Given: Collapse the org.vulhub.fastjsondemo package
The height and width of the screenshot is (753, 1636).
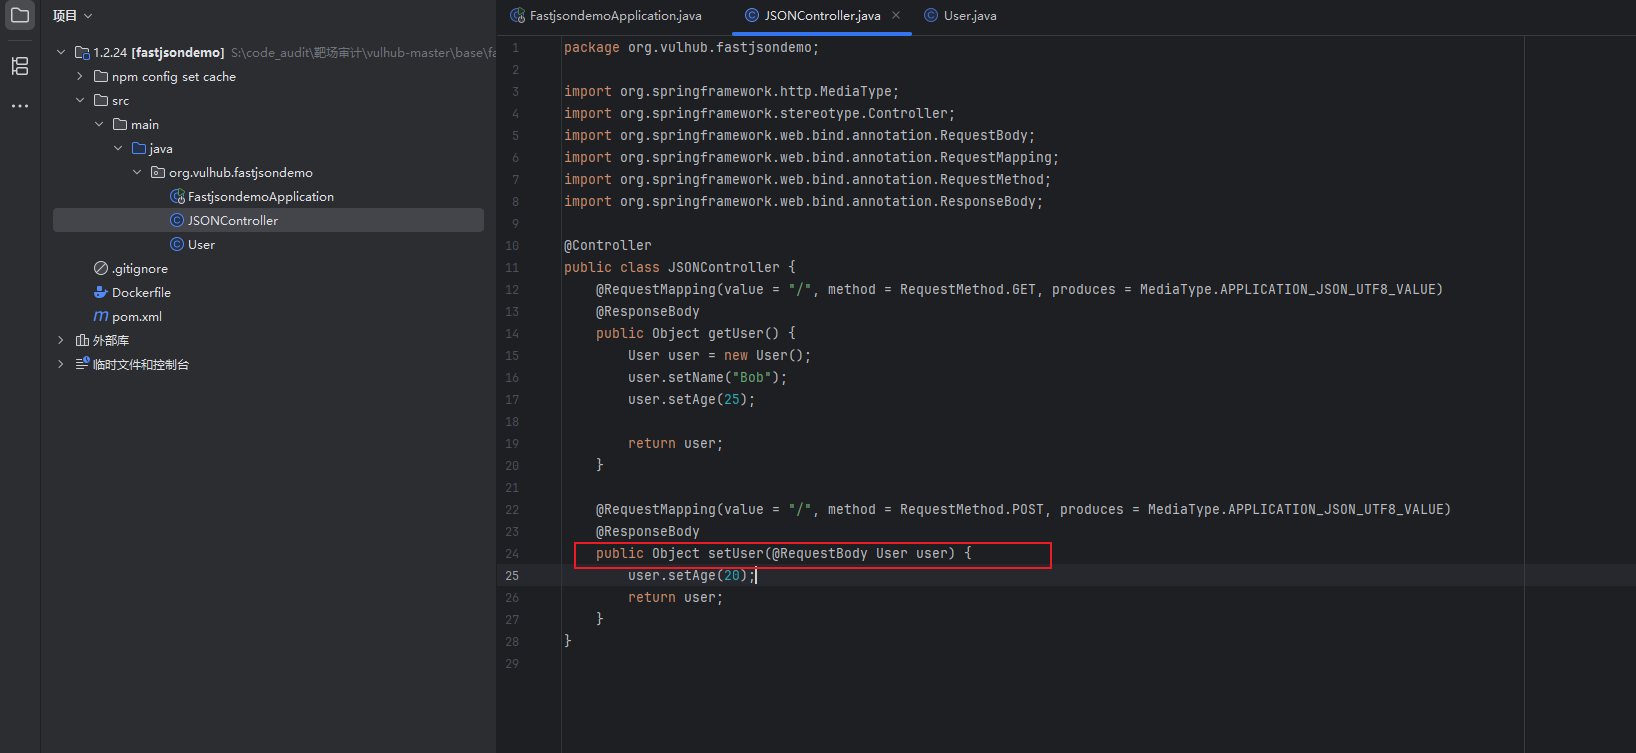Looking at the screenshot, I should pyautogui.click(x=137, y=172).
